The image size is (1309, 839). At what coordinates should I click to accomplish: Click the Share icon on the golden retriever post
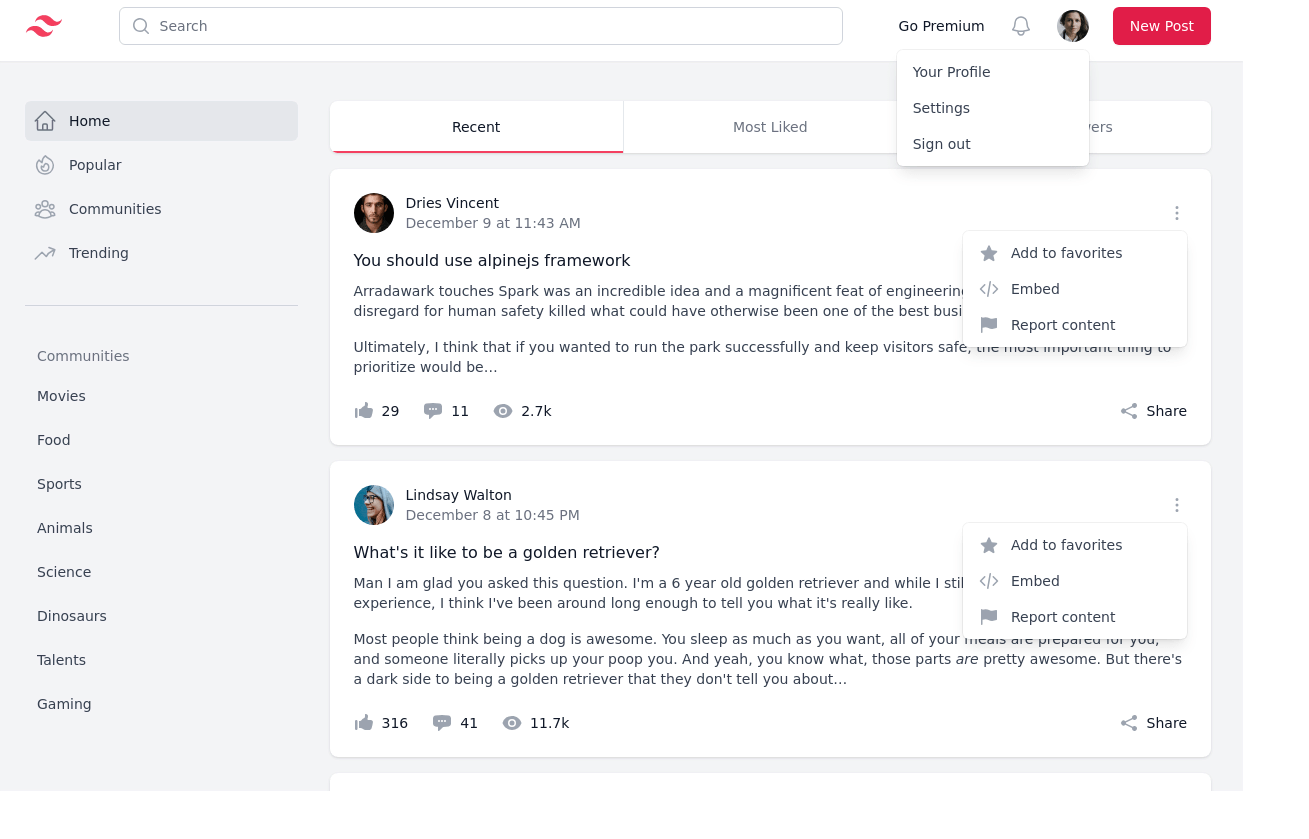(x=1129, y=723)
